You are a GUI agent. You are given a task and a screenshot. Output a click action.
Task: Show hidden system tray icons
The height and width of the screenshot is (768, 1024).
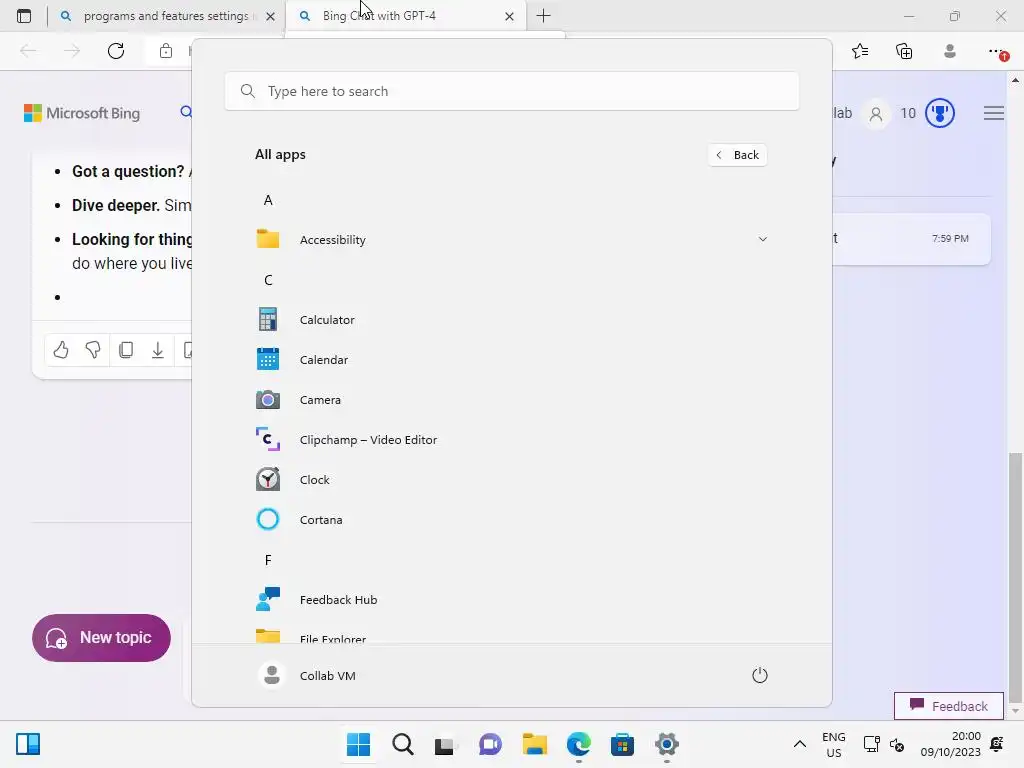click(799, 744)
